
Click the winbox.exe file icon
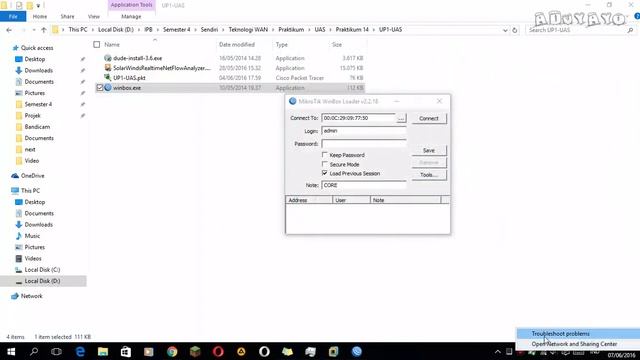click(x=108, y=87)
